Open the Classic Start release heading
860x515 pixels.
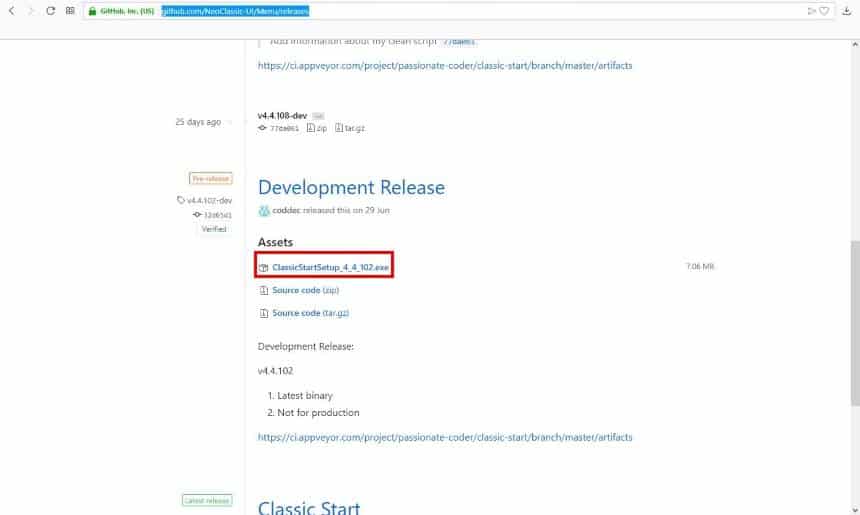point(309,507)
